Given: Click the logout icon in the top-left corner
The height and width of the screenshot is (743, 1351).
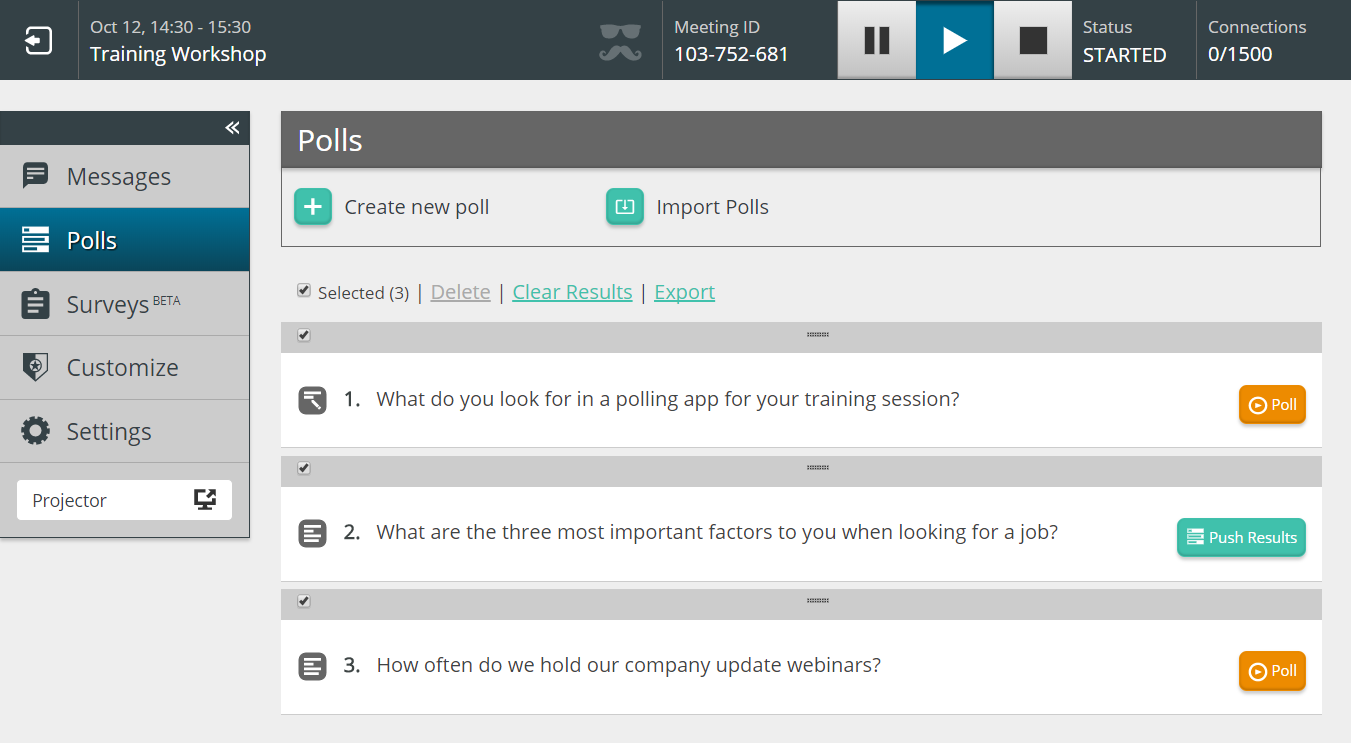Looking at the screenshot, I should point(37,40).
